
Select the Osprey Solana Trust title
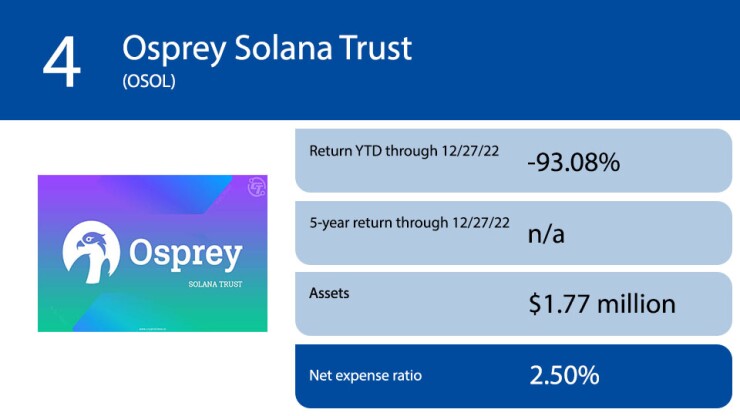pyautogui.click(x=267, y=48)
